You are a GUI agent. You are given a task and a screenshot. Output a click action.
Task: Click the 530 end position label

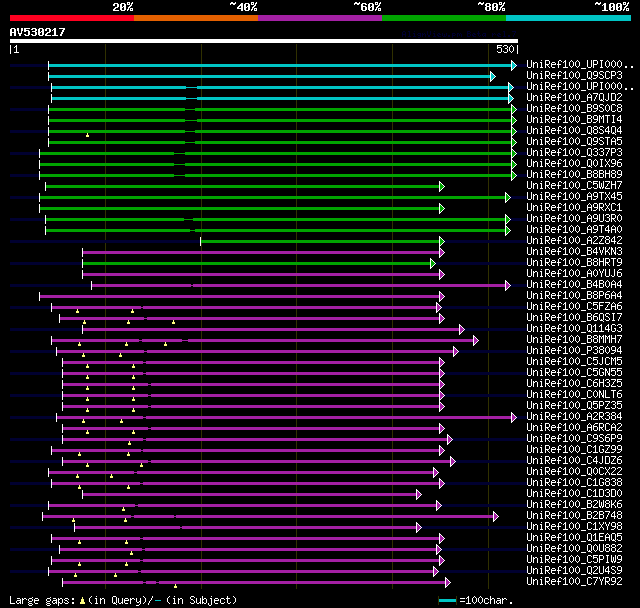(x=505, y=50)
